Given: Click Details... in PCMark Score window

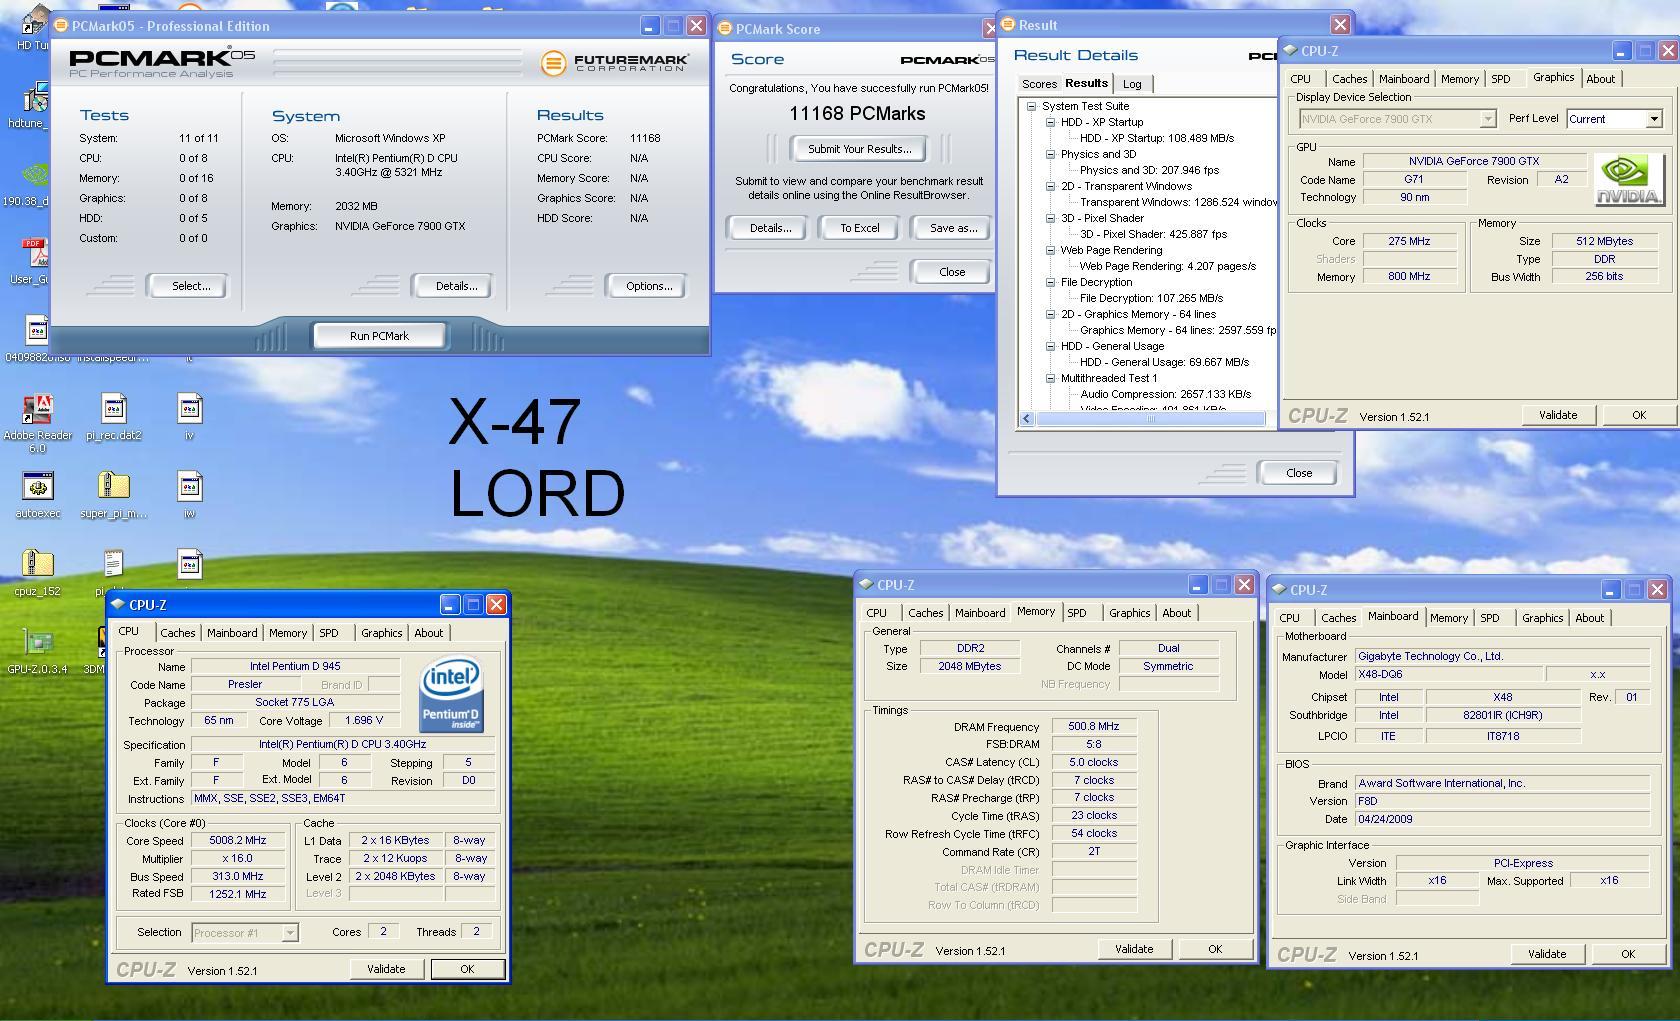Looking at the screenshot, I should 770,228.
